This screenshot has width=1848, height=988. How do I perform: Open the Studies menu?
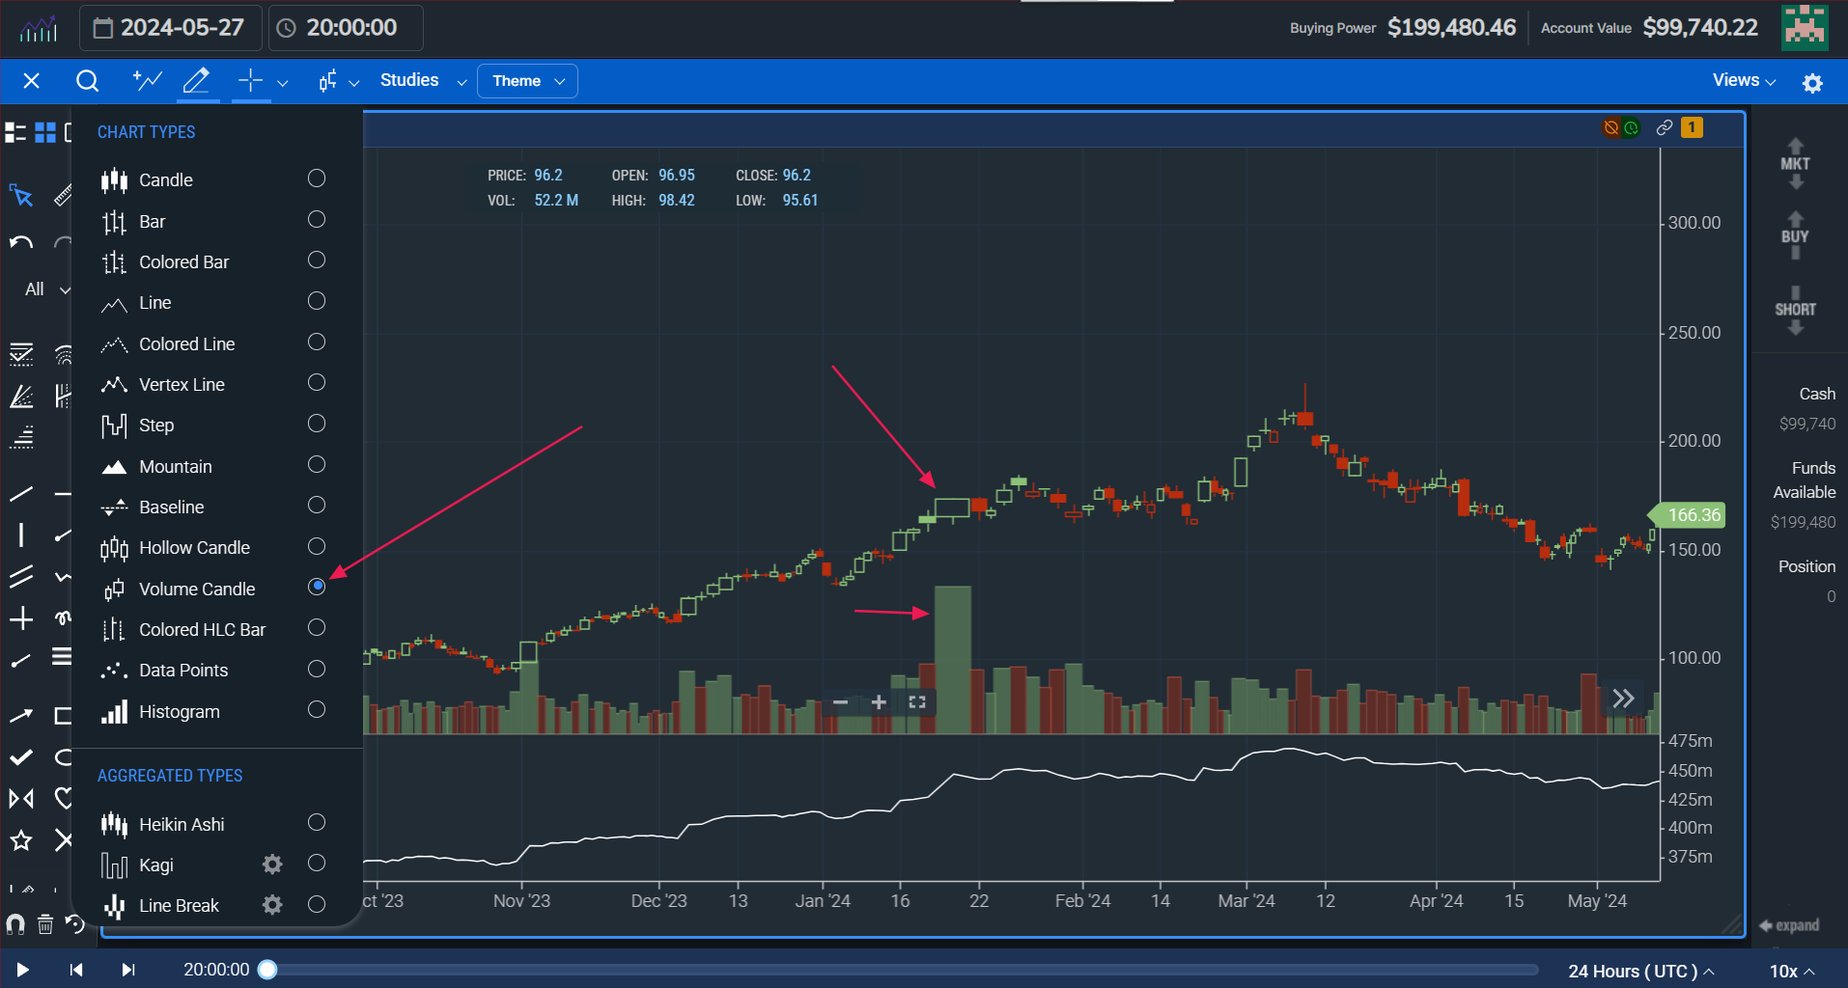click(x=408, y=80)
